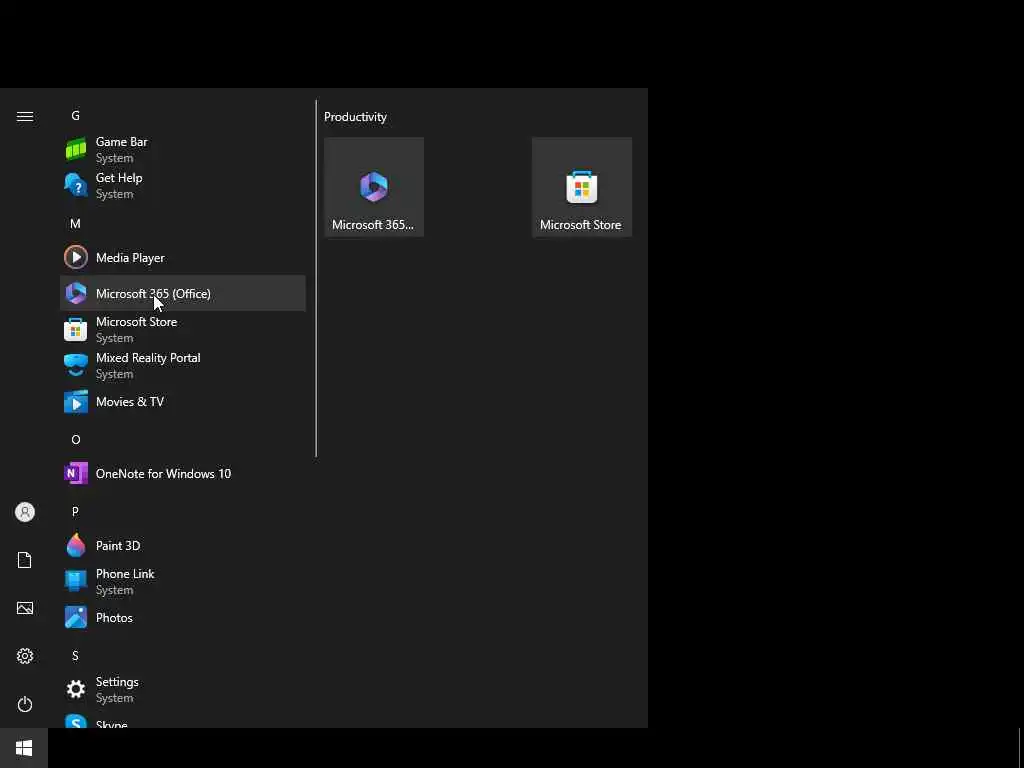The image size is (1024, 768).
Task: Click 'Microsoft Store' text in app list
Action: click(136, 322)
